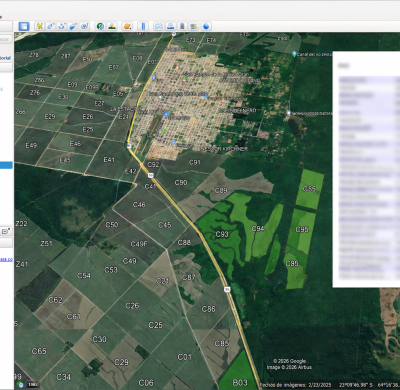
Task: Click the C30 field label
Action: click(x=99, y=339)
